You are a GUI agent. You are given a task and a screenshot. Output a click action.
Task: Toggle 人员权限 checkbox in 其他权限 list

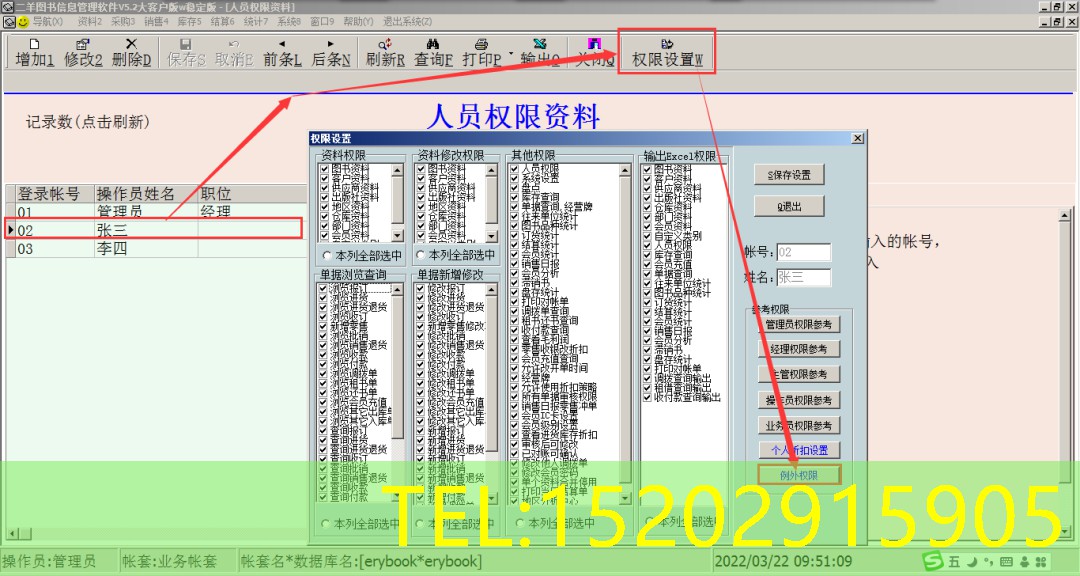coord(514,169)
